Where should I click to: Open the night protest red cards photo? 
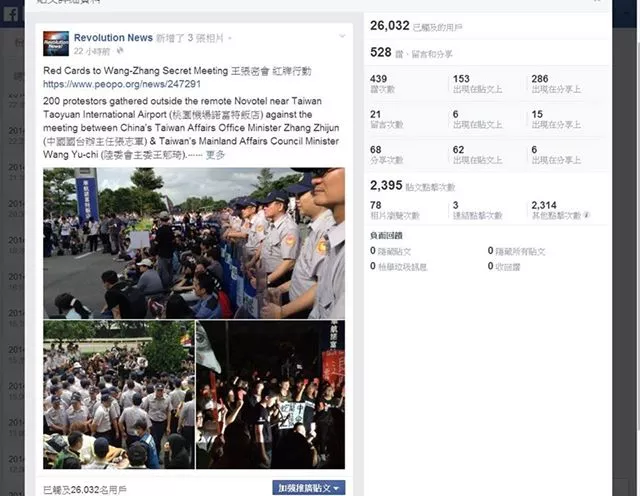pos(270,394)
